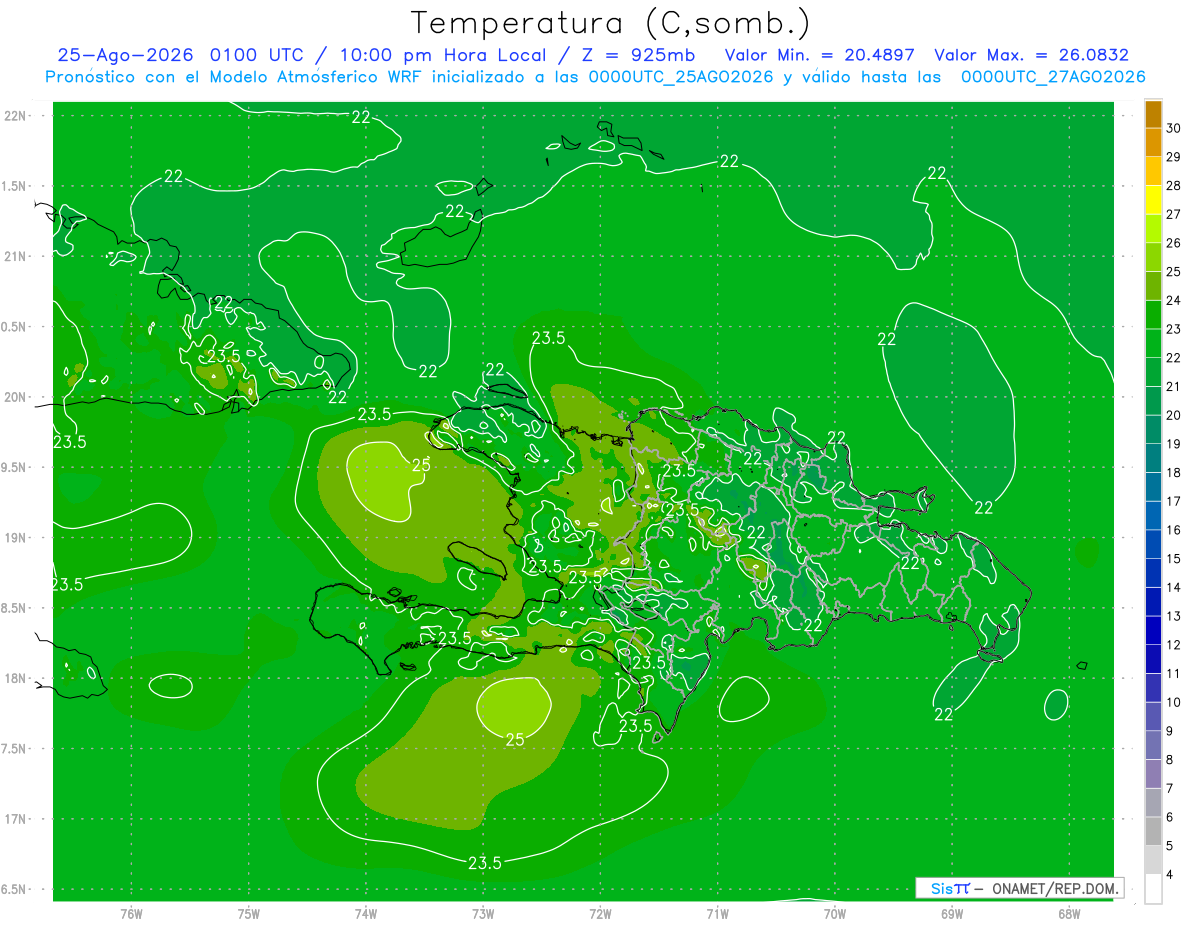The height and width of the screenshot is (927, 1200).
Task: Click the gray legend swatch between 5 and 6
Action: point(1153,831)
